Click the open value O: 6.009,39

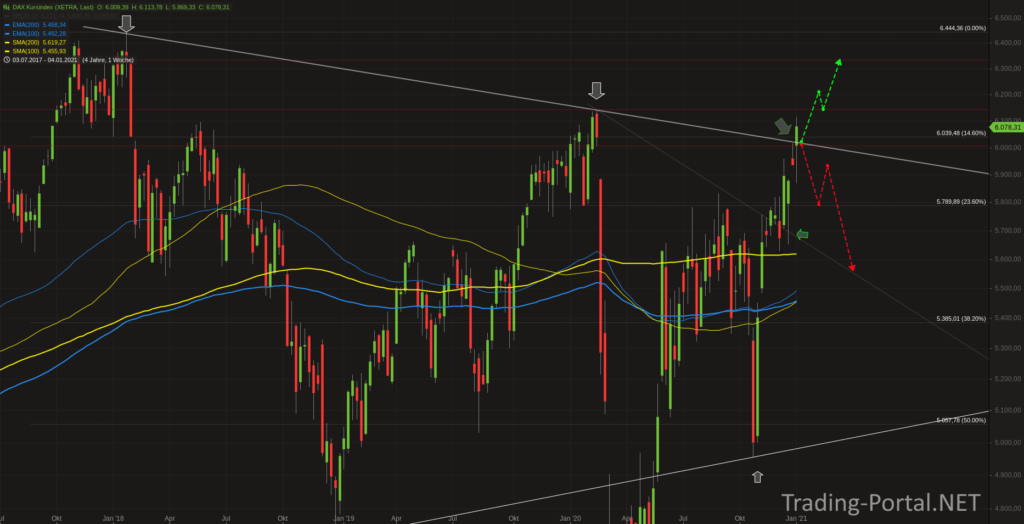[x=112, y=7]
